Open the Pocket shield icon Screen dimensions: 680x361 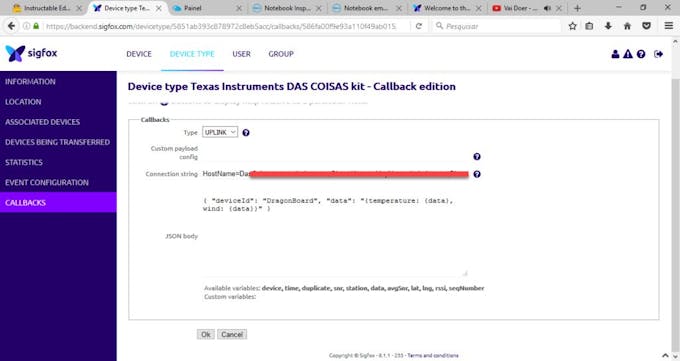[646, 26]
